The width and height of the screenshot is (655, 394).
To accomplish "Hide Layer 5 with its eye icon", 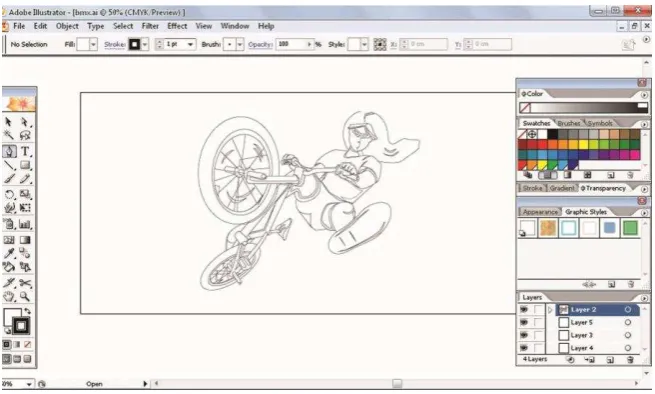I will click(x=524, y=323).
